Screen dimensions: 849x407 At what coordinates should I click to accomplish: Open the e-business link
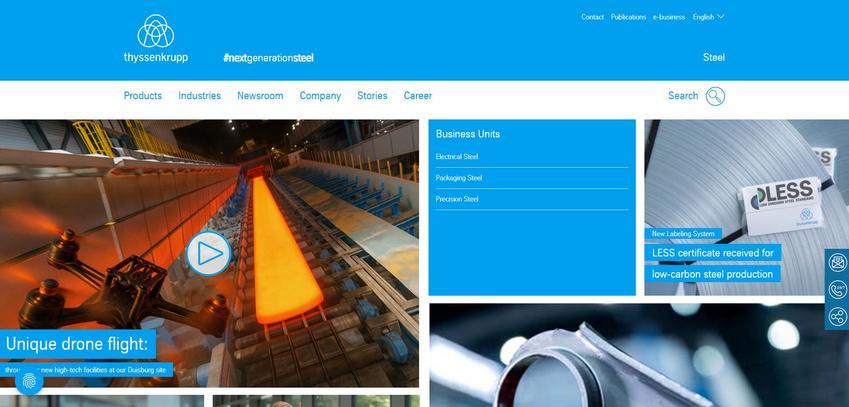point(669,17)
